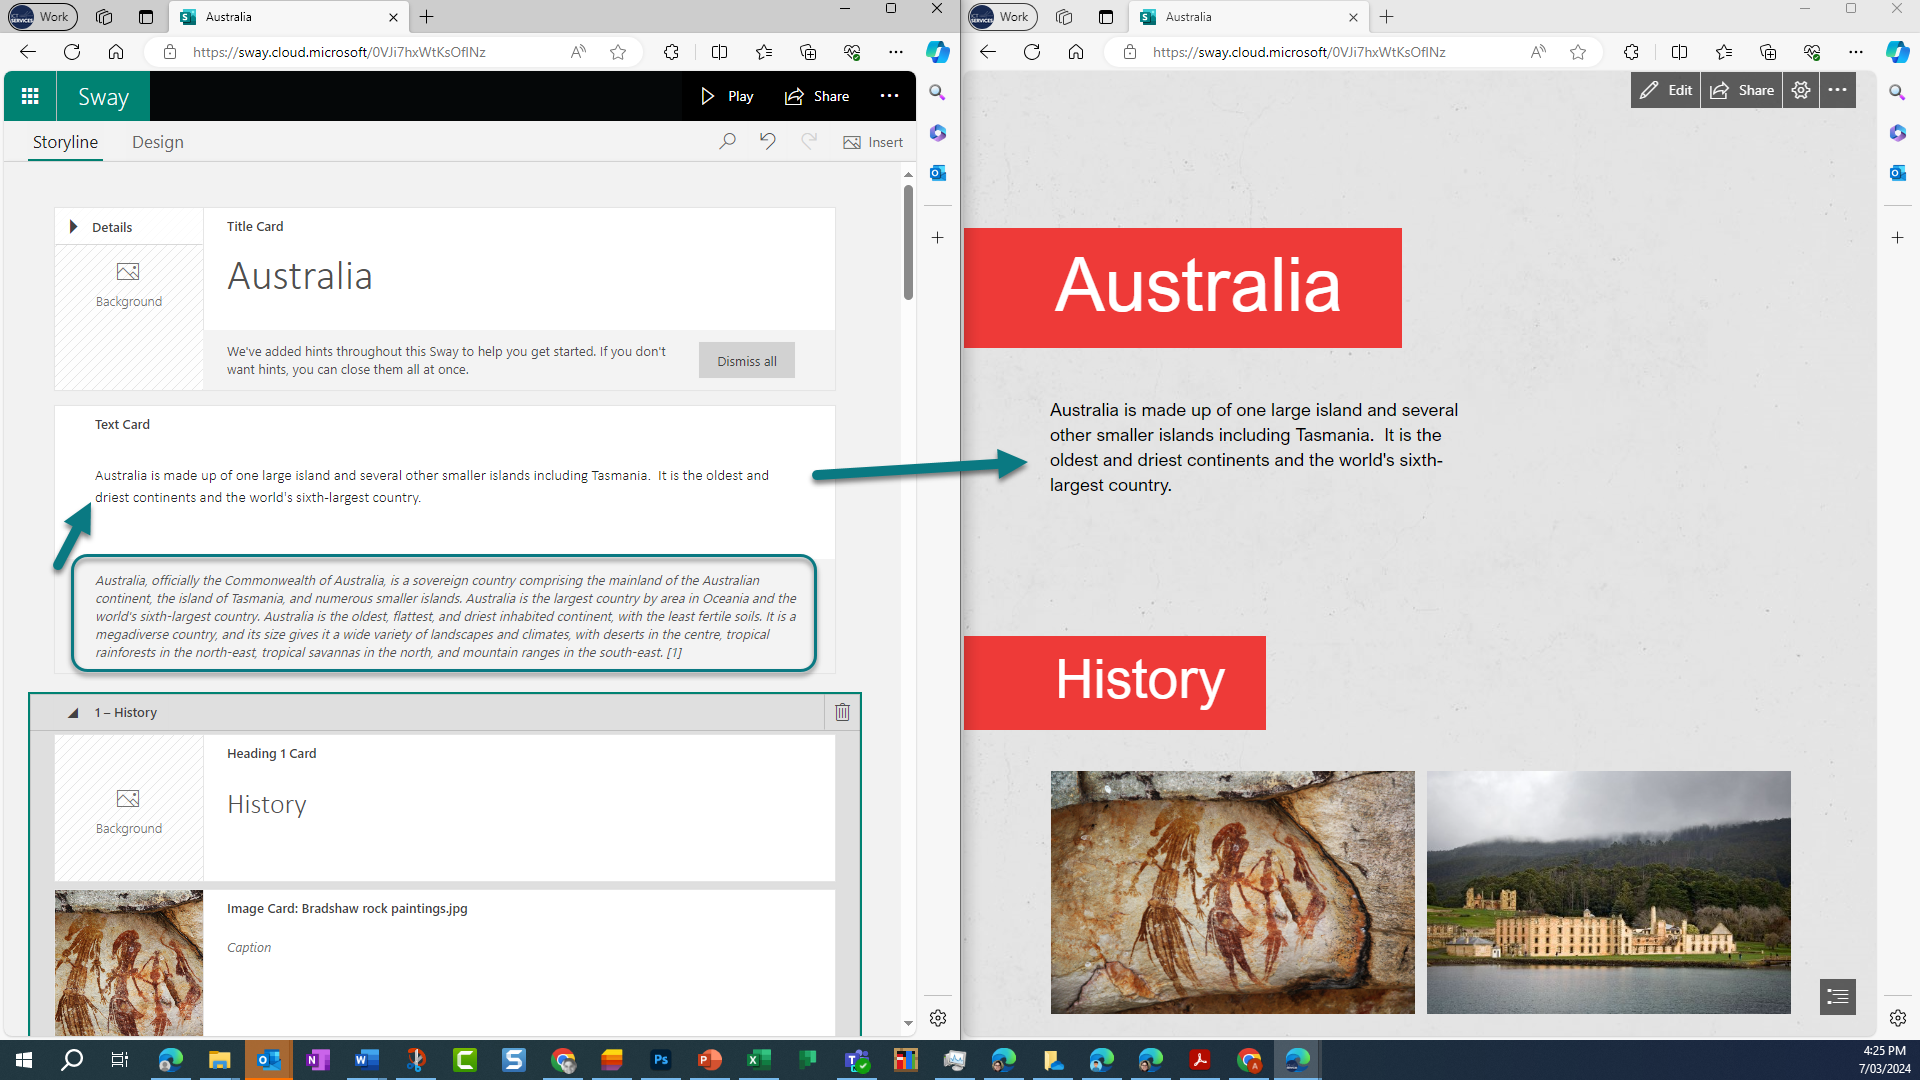
Task: Click the History heading text field
Action: coord(267,804)
